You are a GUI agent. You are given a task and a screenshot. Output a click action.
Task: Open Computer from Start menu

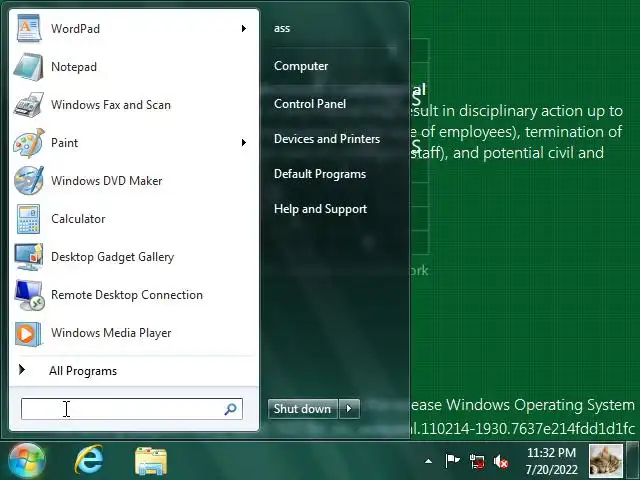click(x=301, y=66)
